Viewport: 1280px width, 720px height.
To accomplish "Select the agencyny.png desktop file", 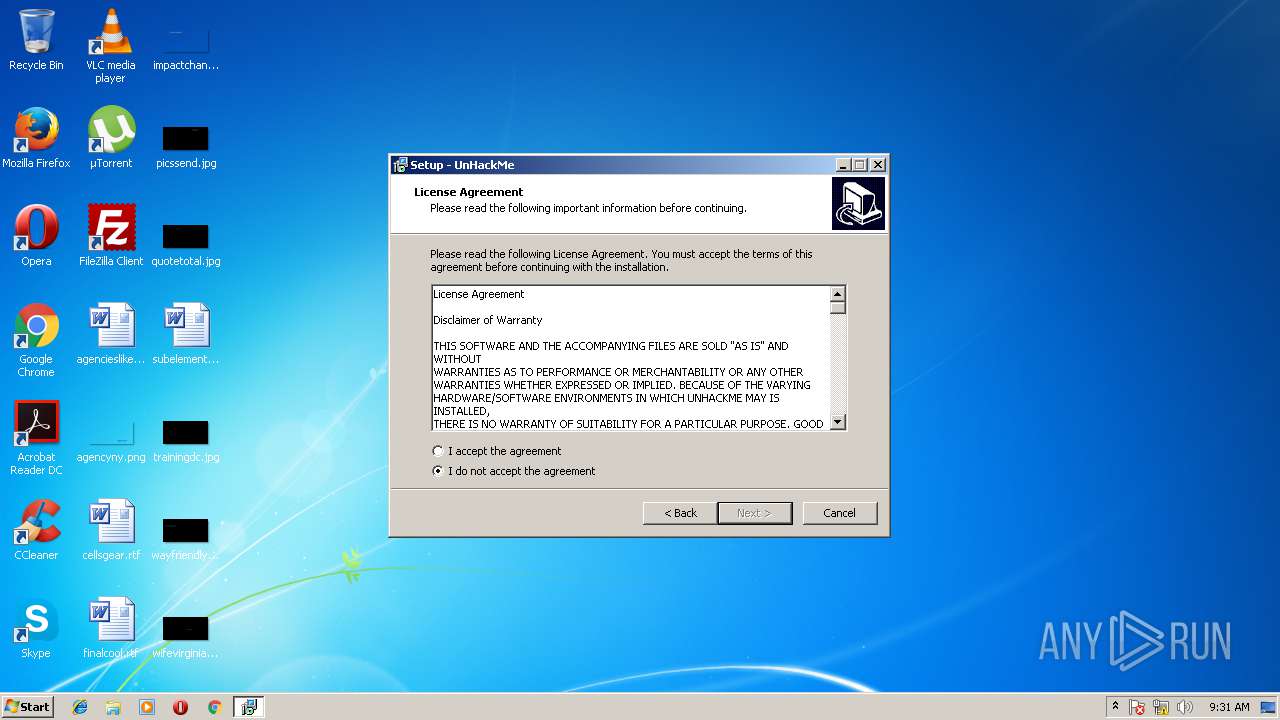I will point(110,440).
